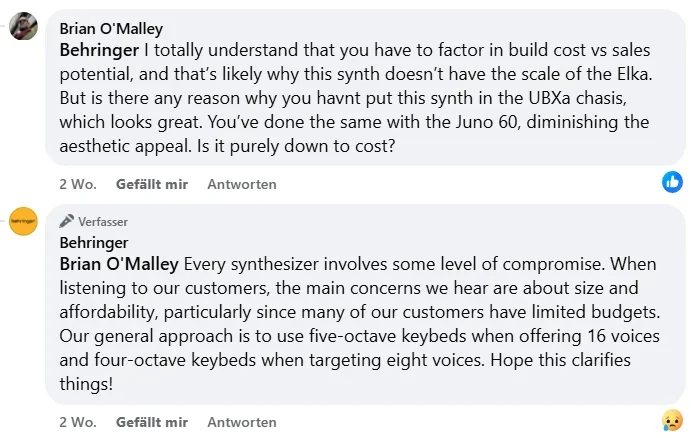Like Brian's comment with Gefällt mir
Viewport: 691px width, 438px height.
tap(151, 185)
